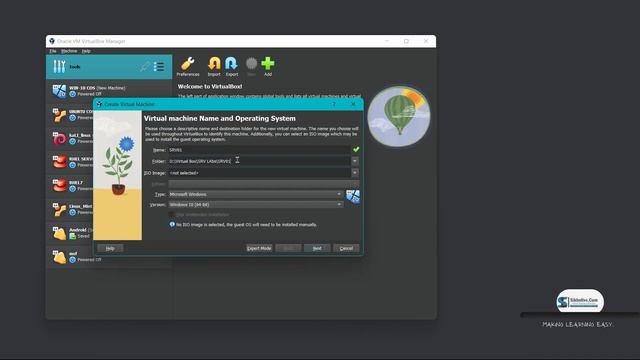Click the green Add toolbar icon

click(x=268, y=67)
